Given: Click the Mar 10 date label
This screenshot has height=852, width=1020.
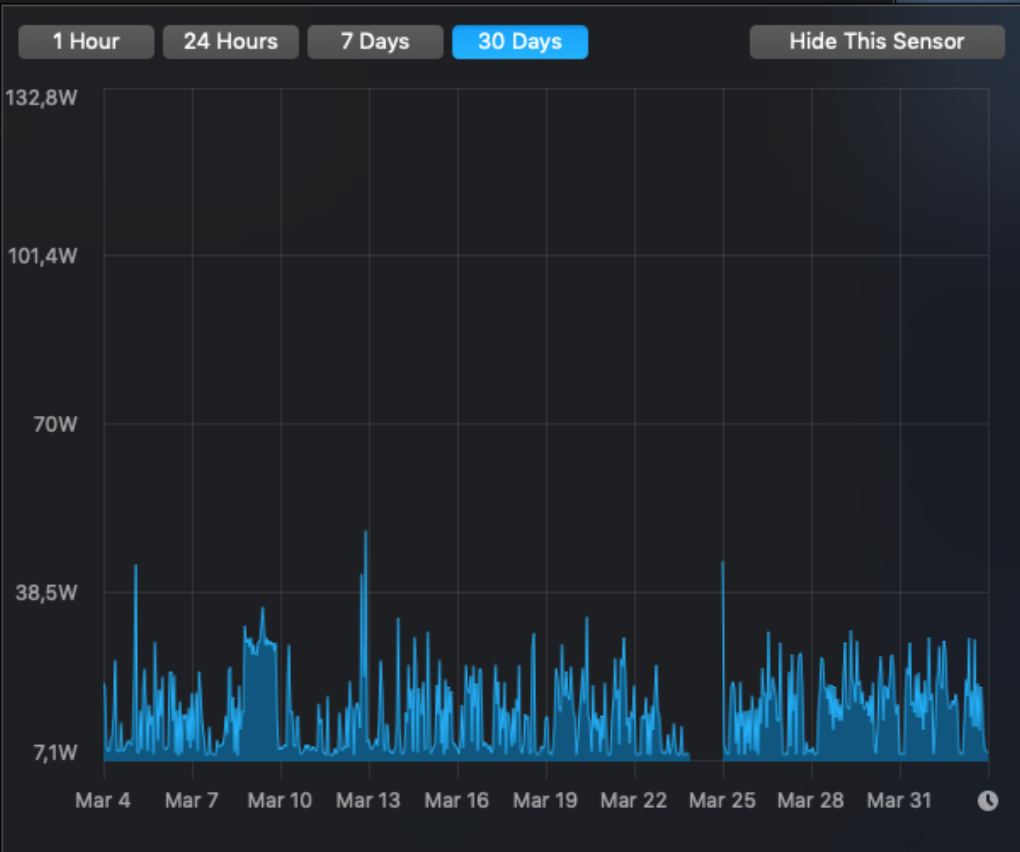Looking at the screenshot, I should coord(280,801).
